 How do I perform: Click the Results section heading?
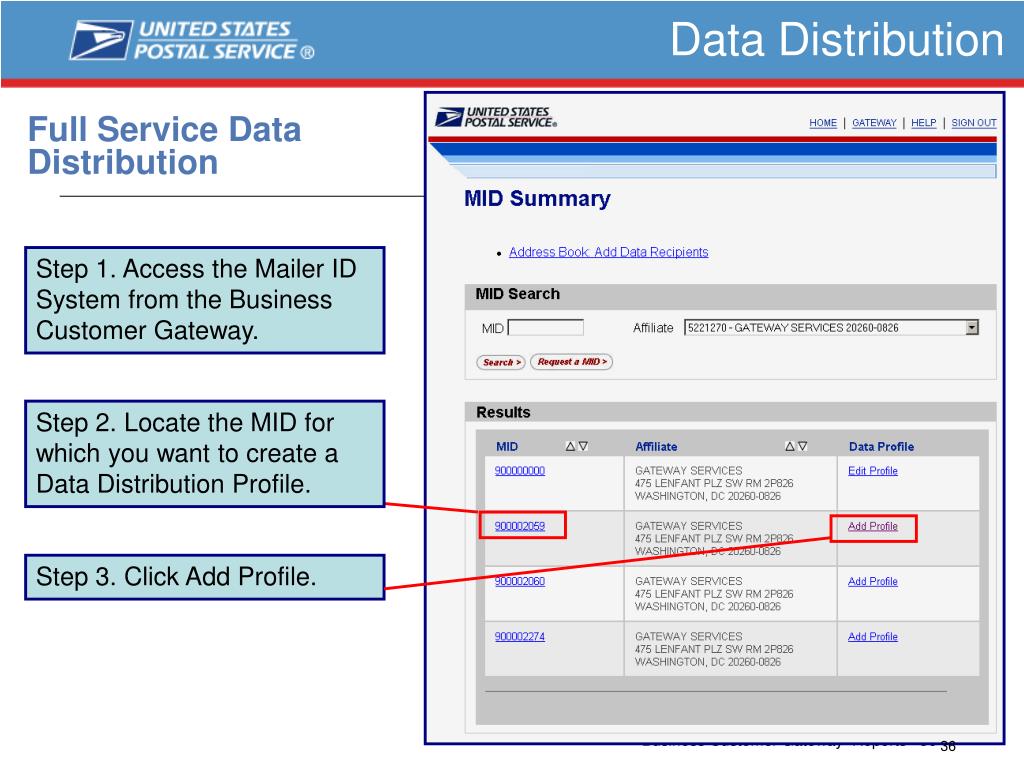coord(504,413)
